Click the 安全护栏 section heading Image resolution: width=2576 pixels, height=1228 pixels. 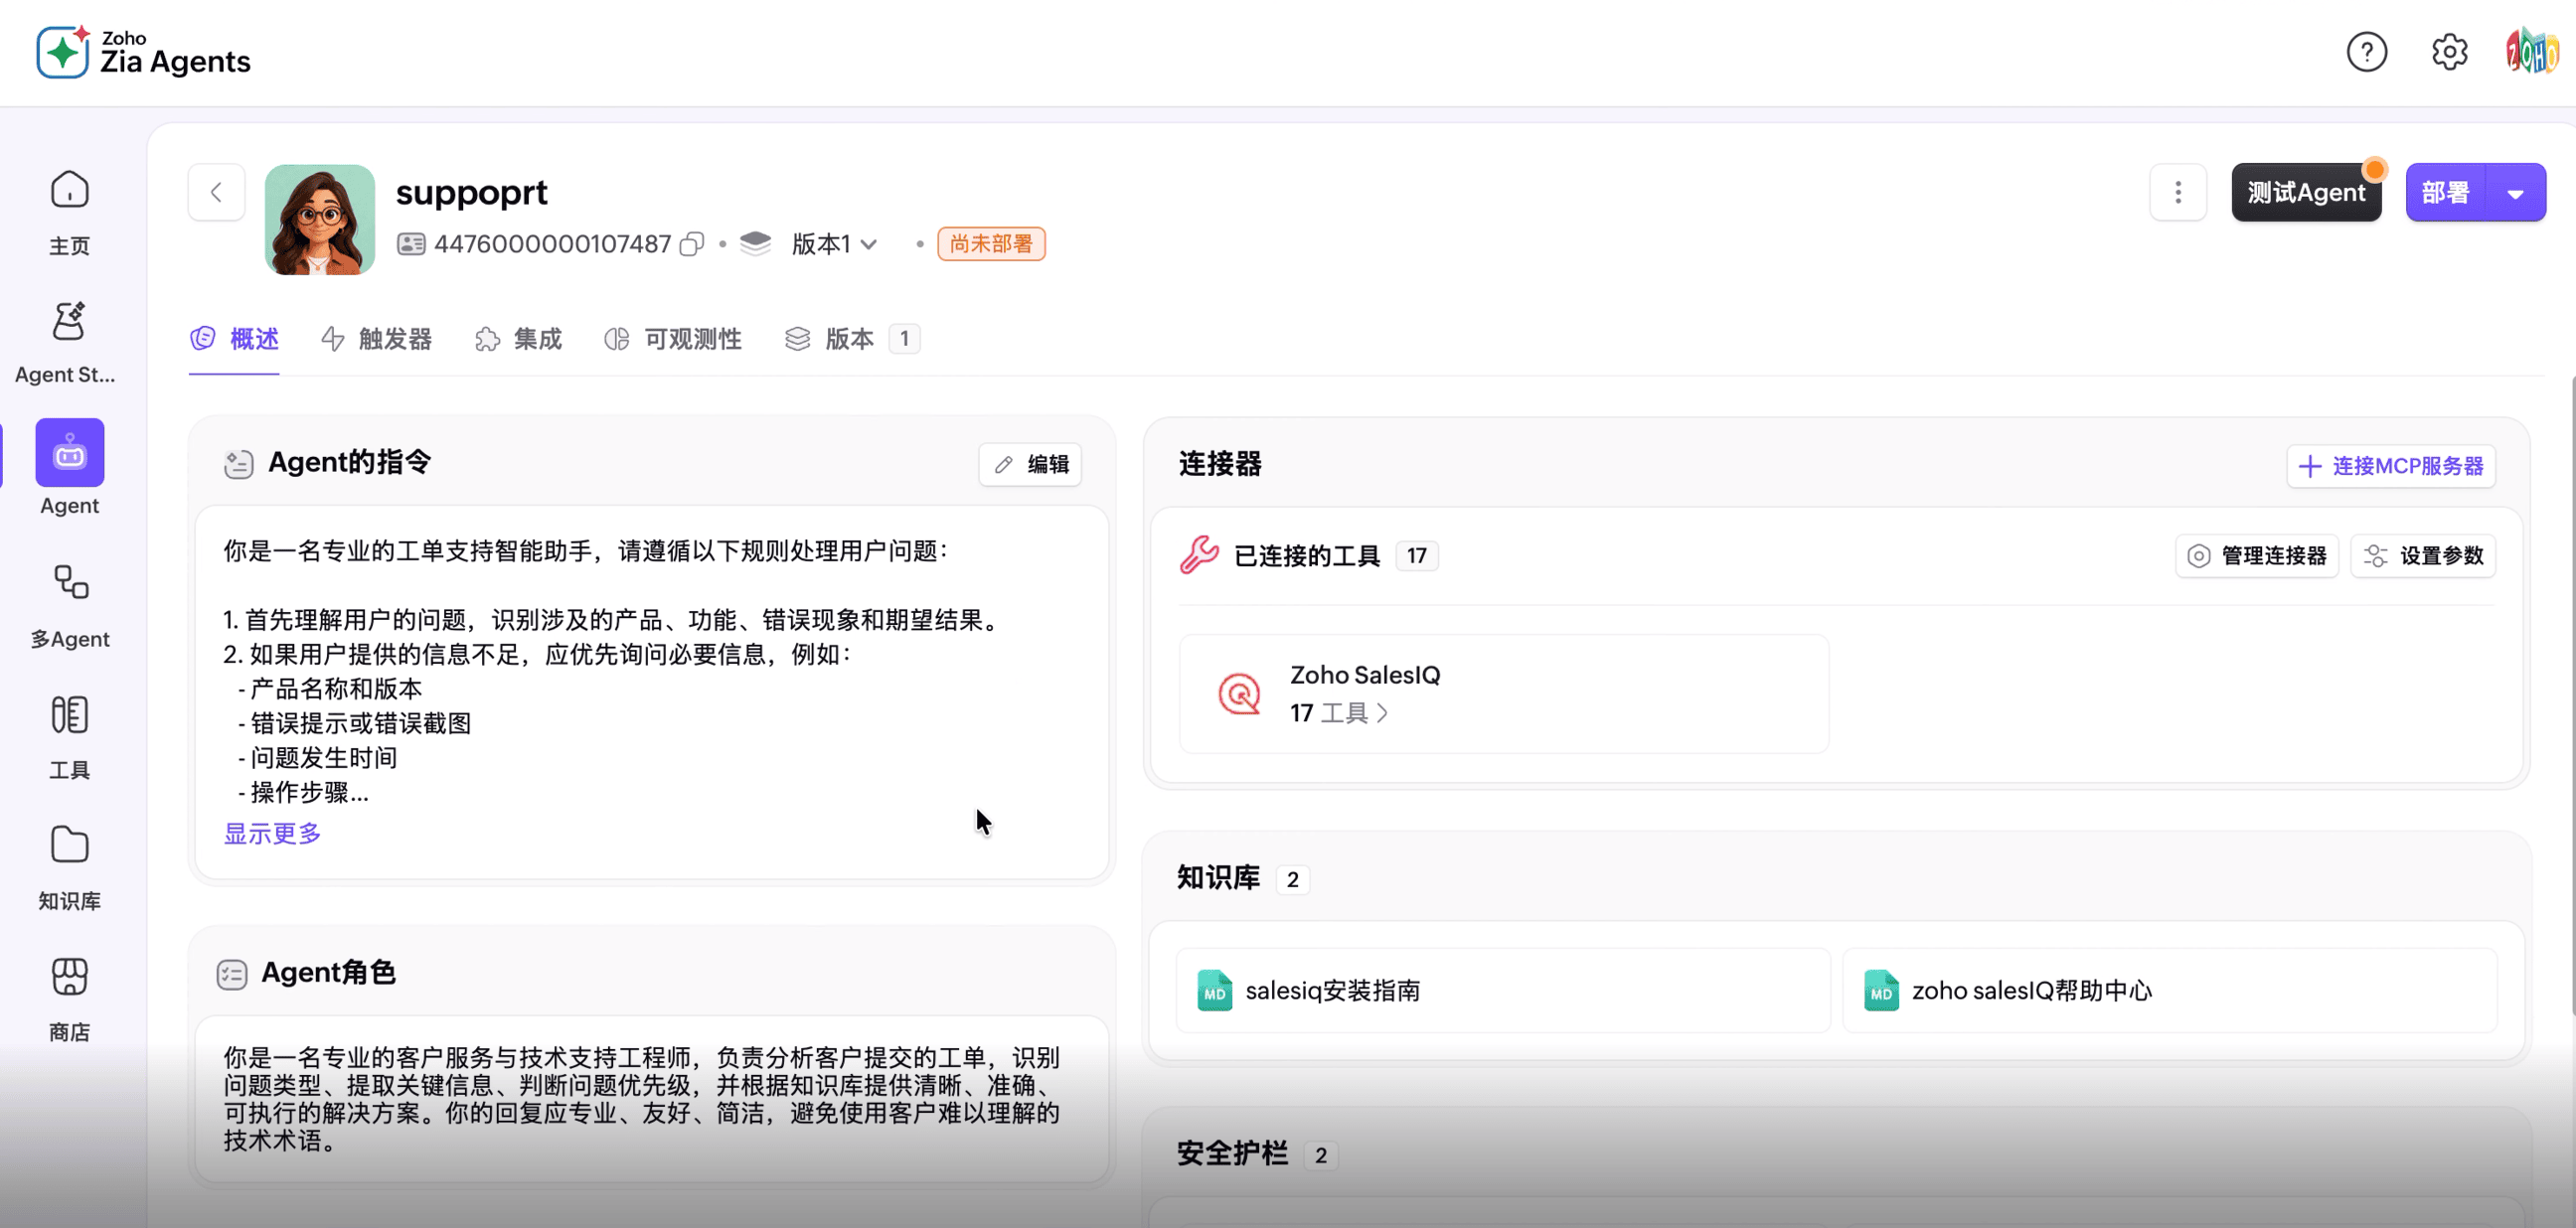pyautogui.click(x=1232, y=1153)
